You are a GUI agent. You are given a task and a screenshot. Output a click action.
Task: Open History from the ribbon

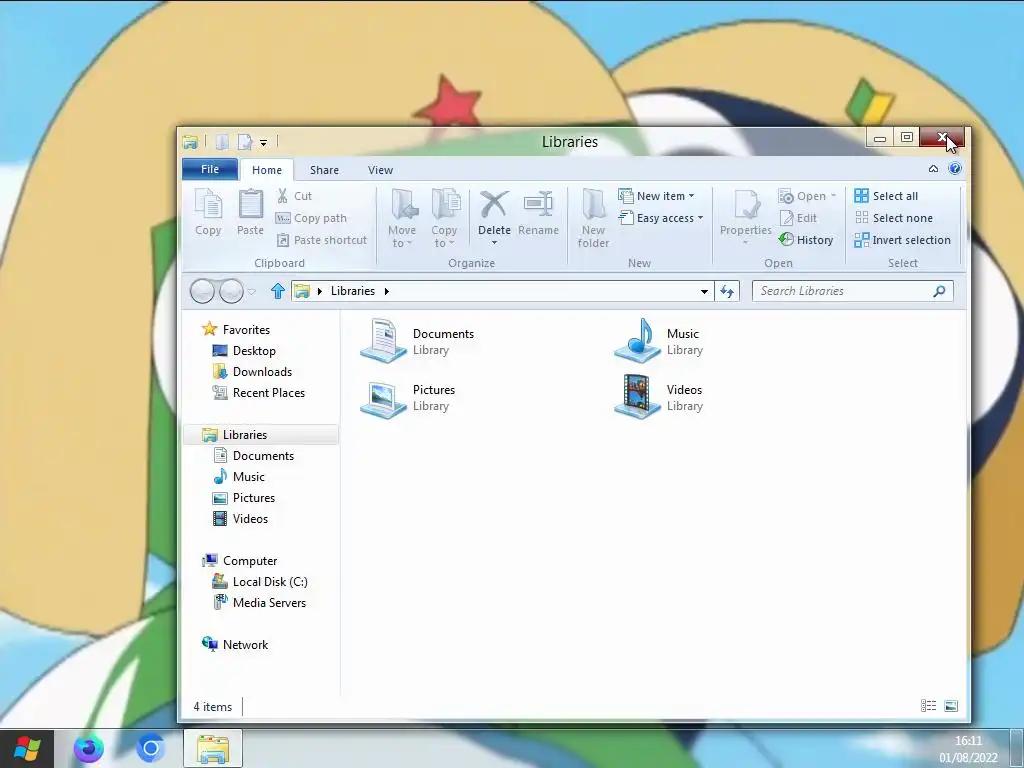[x=806, y=240]
